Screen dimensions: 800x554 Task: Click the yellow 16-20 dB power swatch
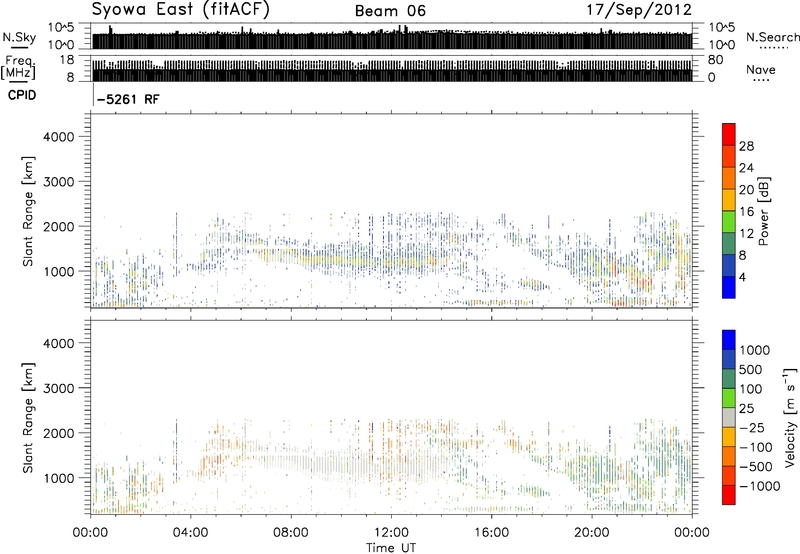tap(729, 200)
